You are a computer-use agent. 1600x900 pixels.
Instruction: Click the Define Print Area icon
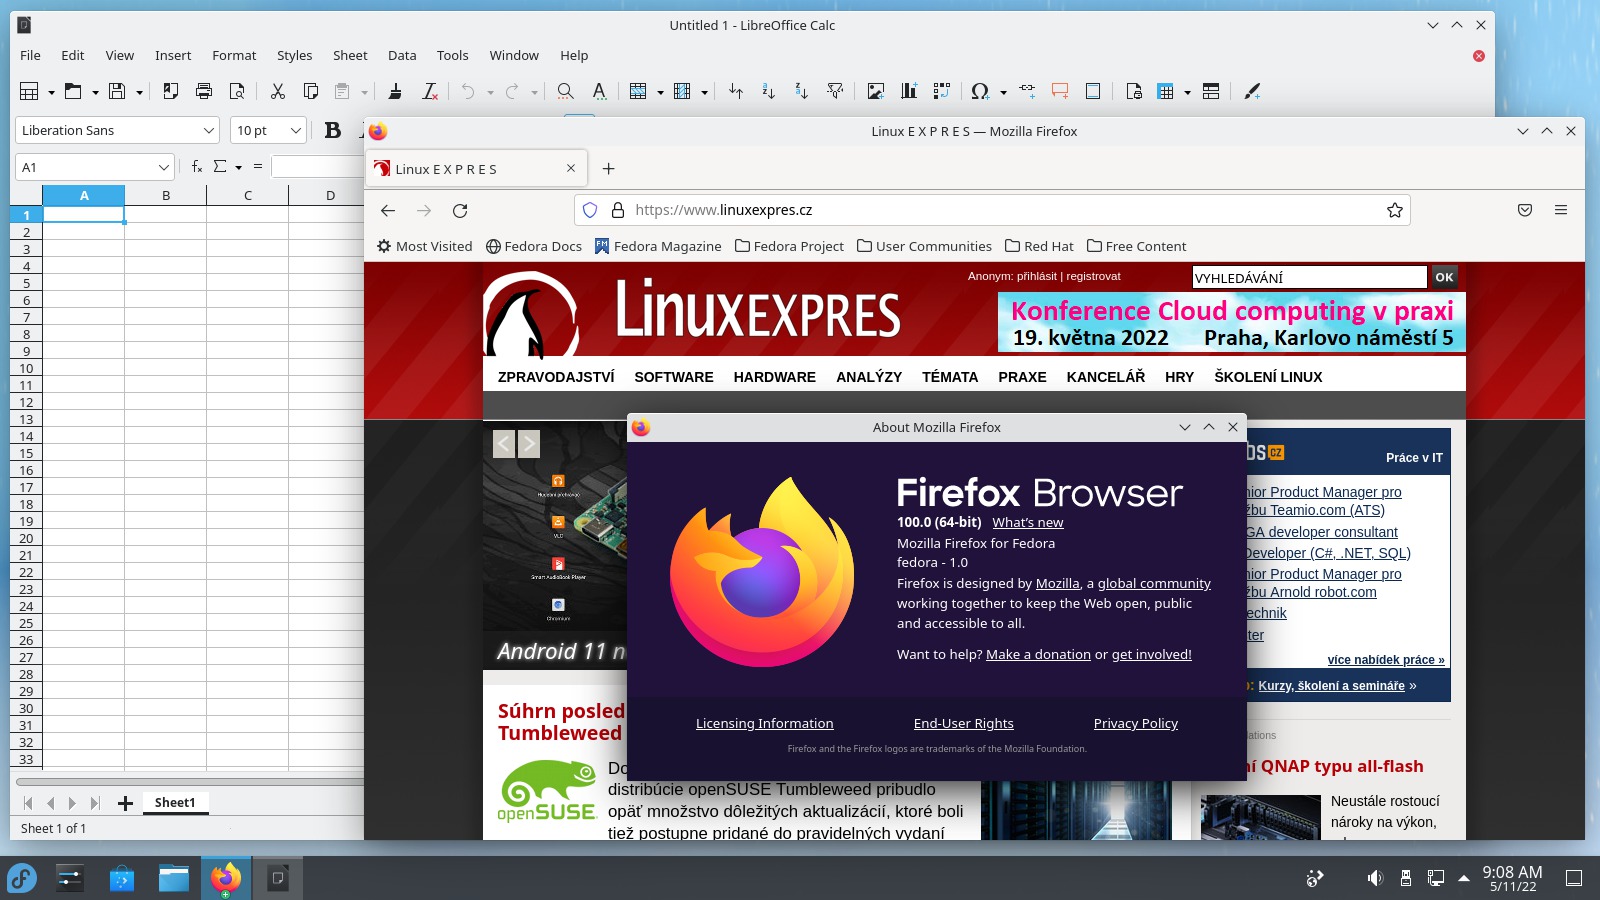(x=1134, y=91)
